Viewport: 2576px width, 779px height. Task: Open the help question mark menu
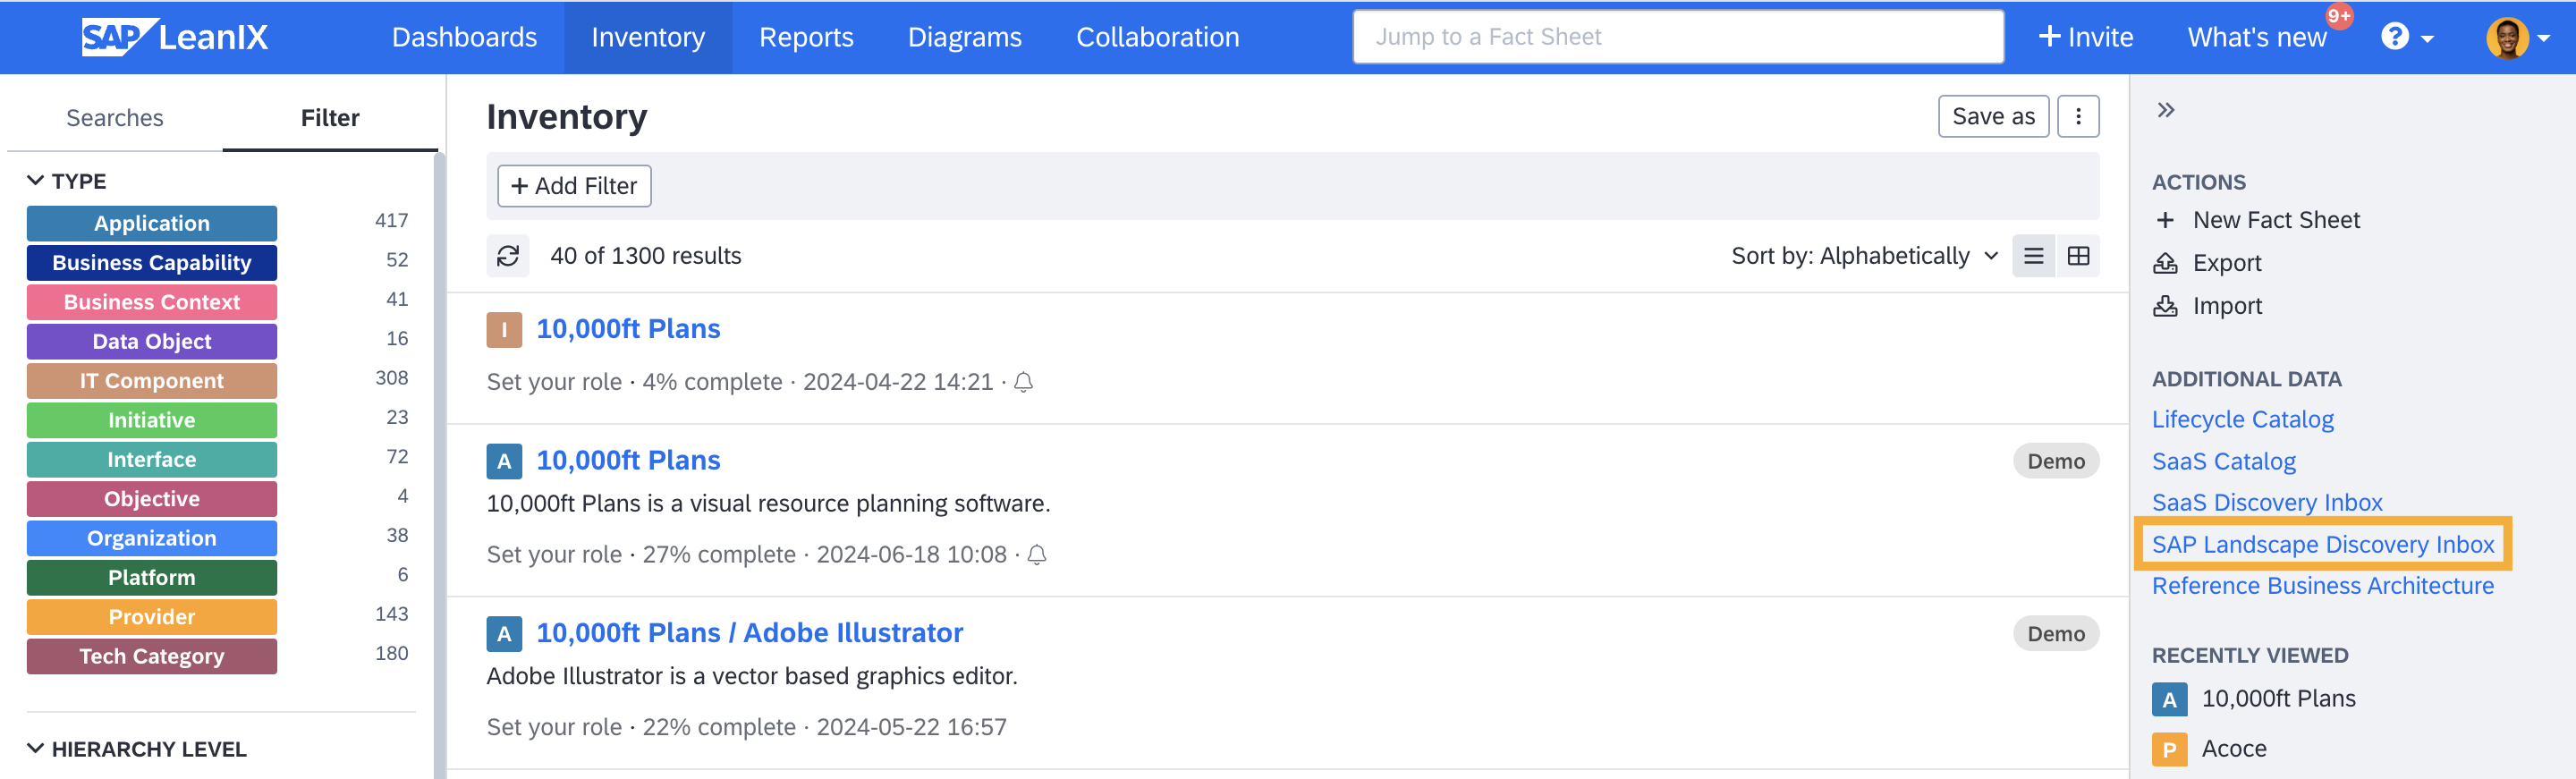2406,37
